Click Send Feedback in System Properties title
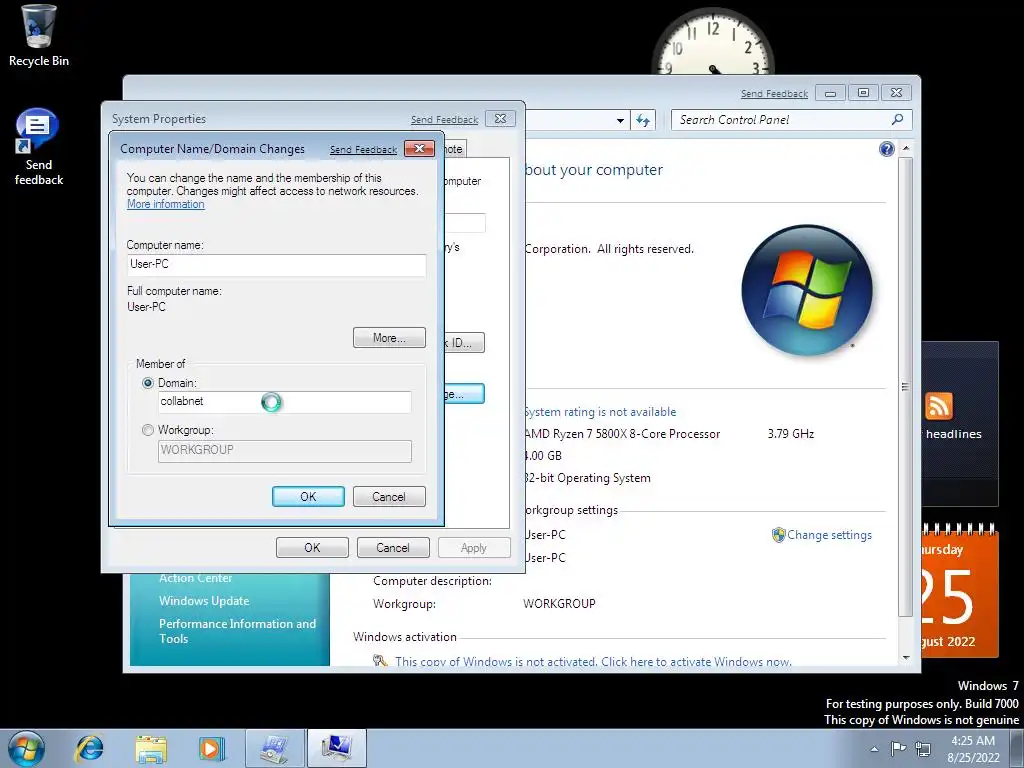The image size is (1024, 768). coord(444,120)
